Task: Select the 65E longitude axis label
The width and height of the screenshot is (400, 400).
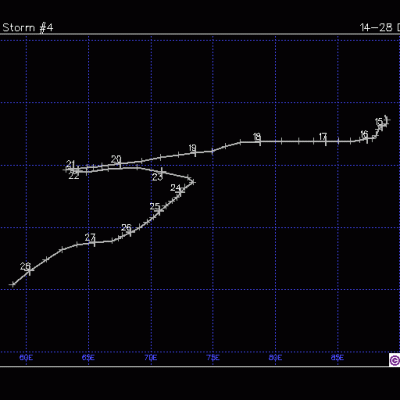Action: [x=88, y=358]
